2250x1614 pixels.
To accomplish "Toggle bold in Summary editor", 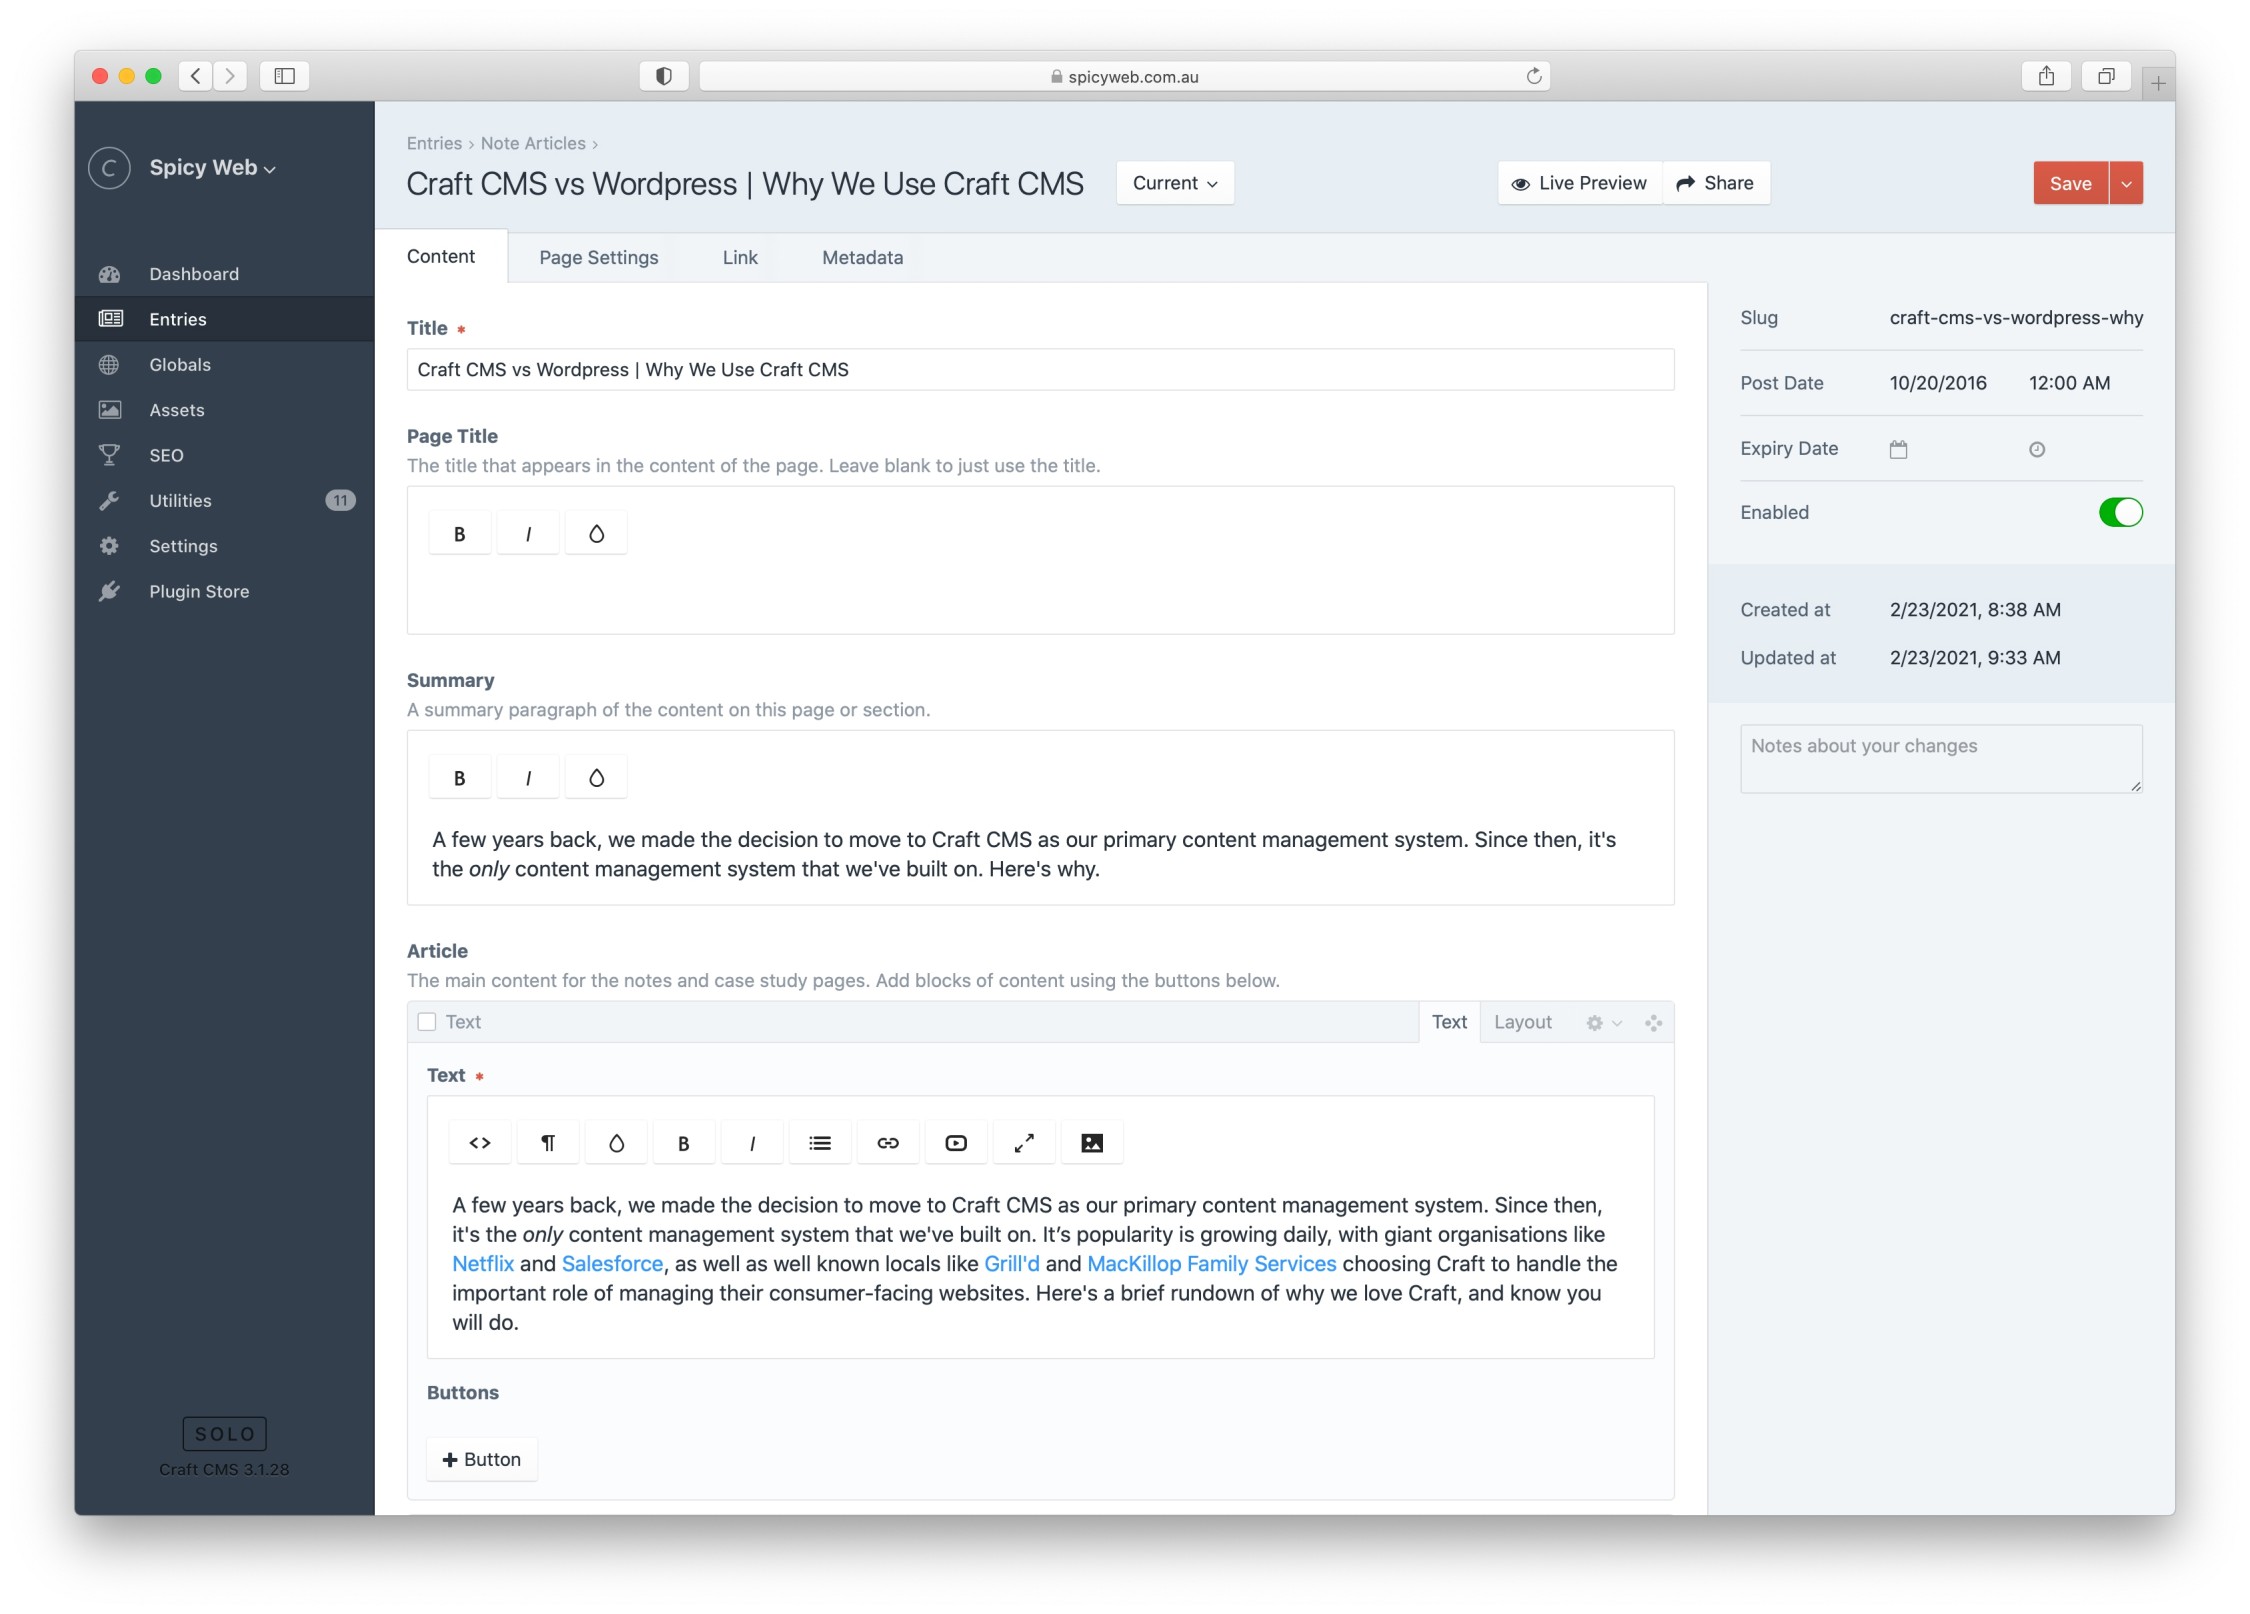I will pyautogui.click(x=460, y=778).
